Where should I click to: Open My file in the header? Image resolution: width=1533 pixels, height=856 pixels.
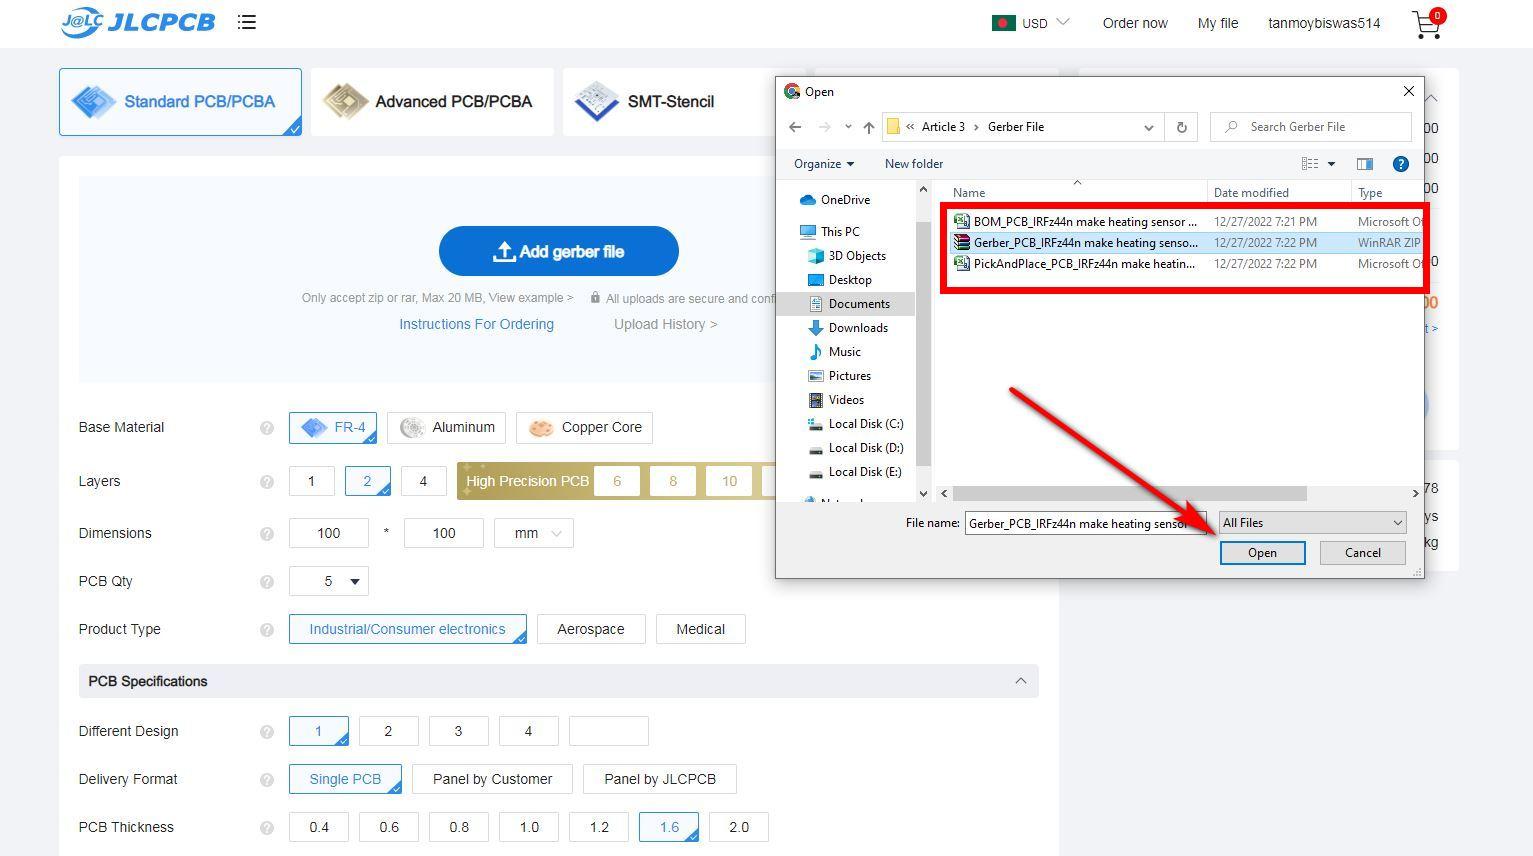pyautogui.click(x=1218, y=23)
